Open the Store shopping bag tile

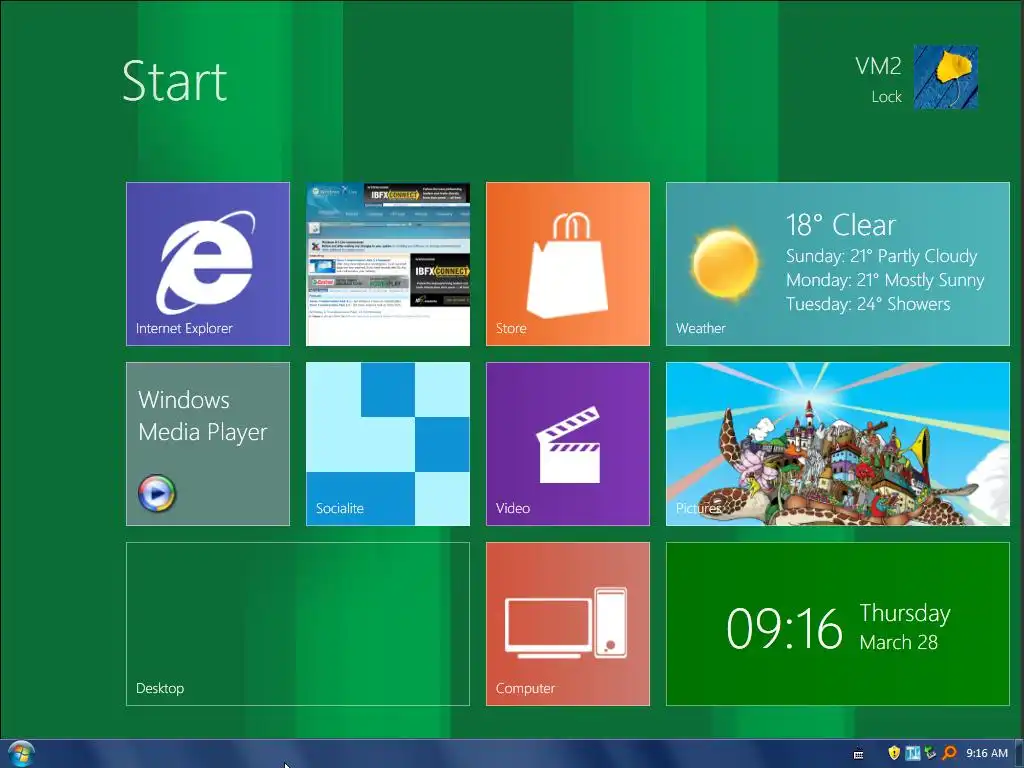(568, 264)
